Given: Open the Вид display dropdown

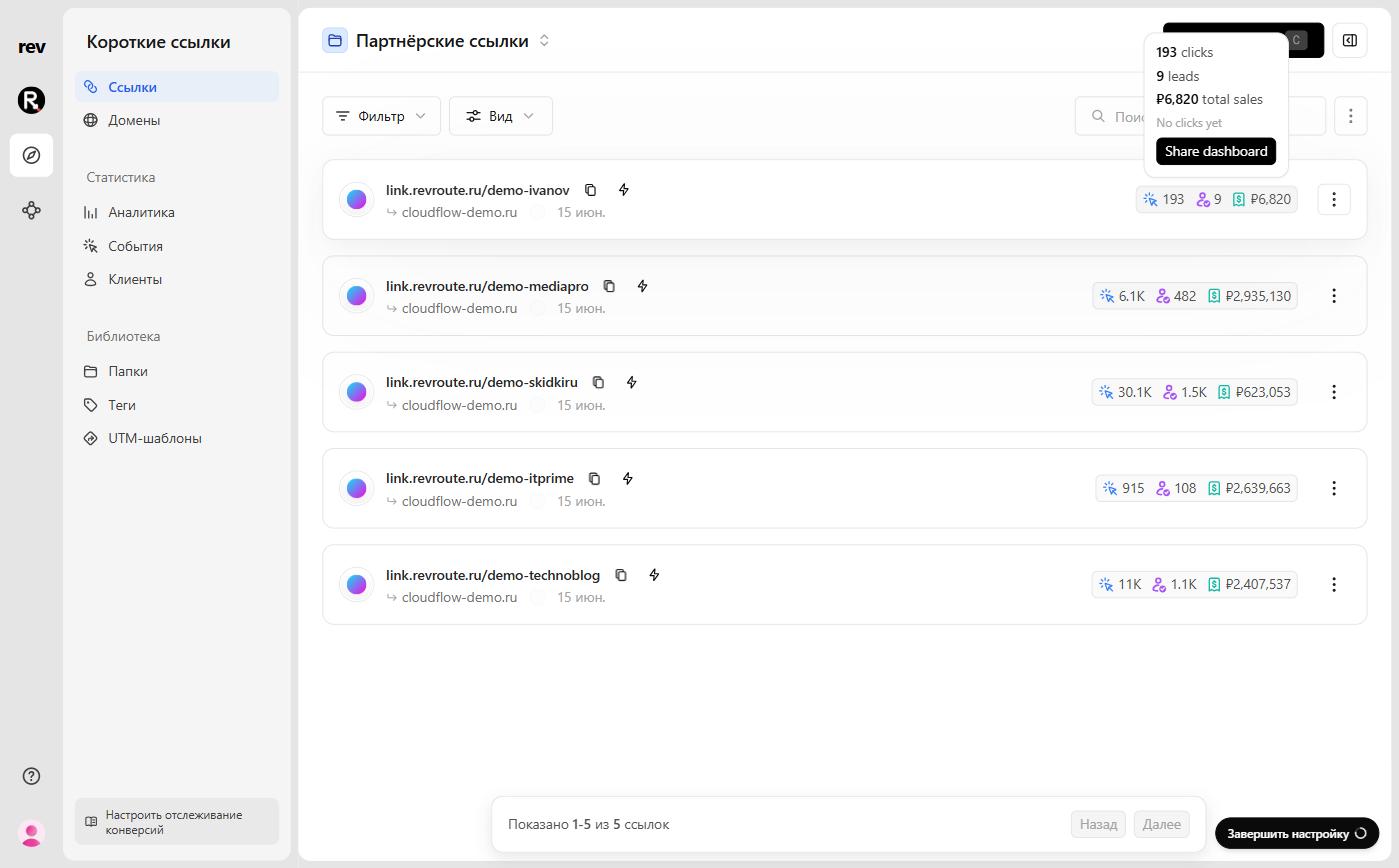Looking at the screenshot, I should tap(500, 116).
